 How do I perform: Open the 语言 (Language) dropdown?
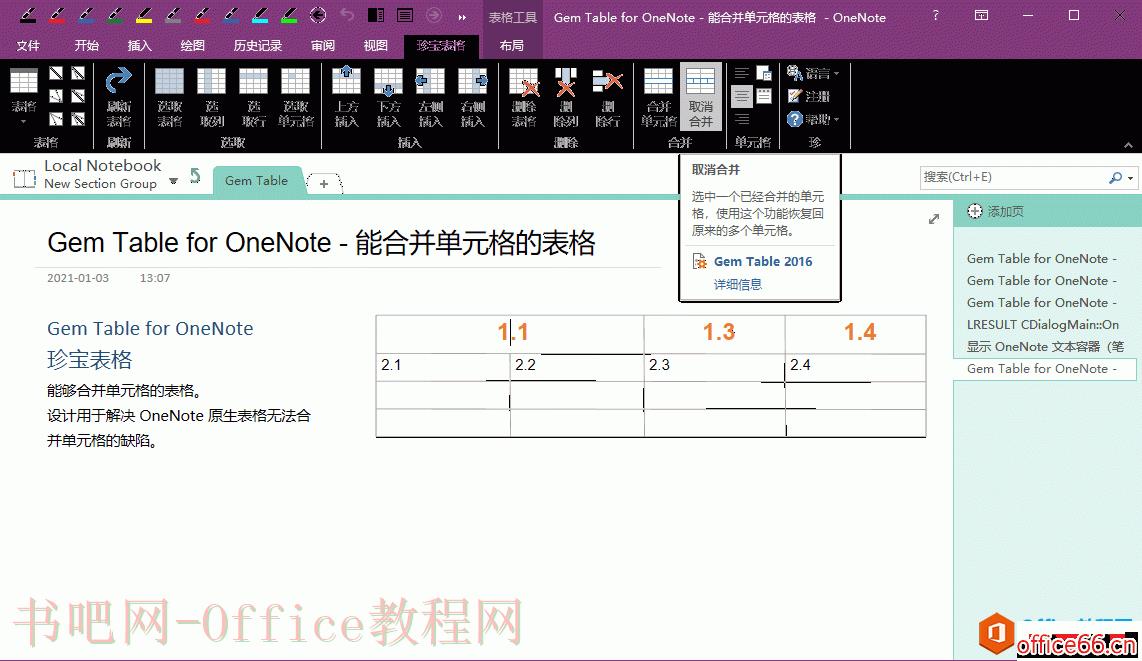coord(813,73)
